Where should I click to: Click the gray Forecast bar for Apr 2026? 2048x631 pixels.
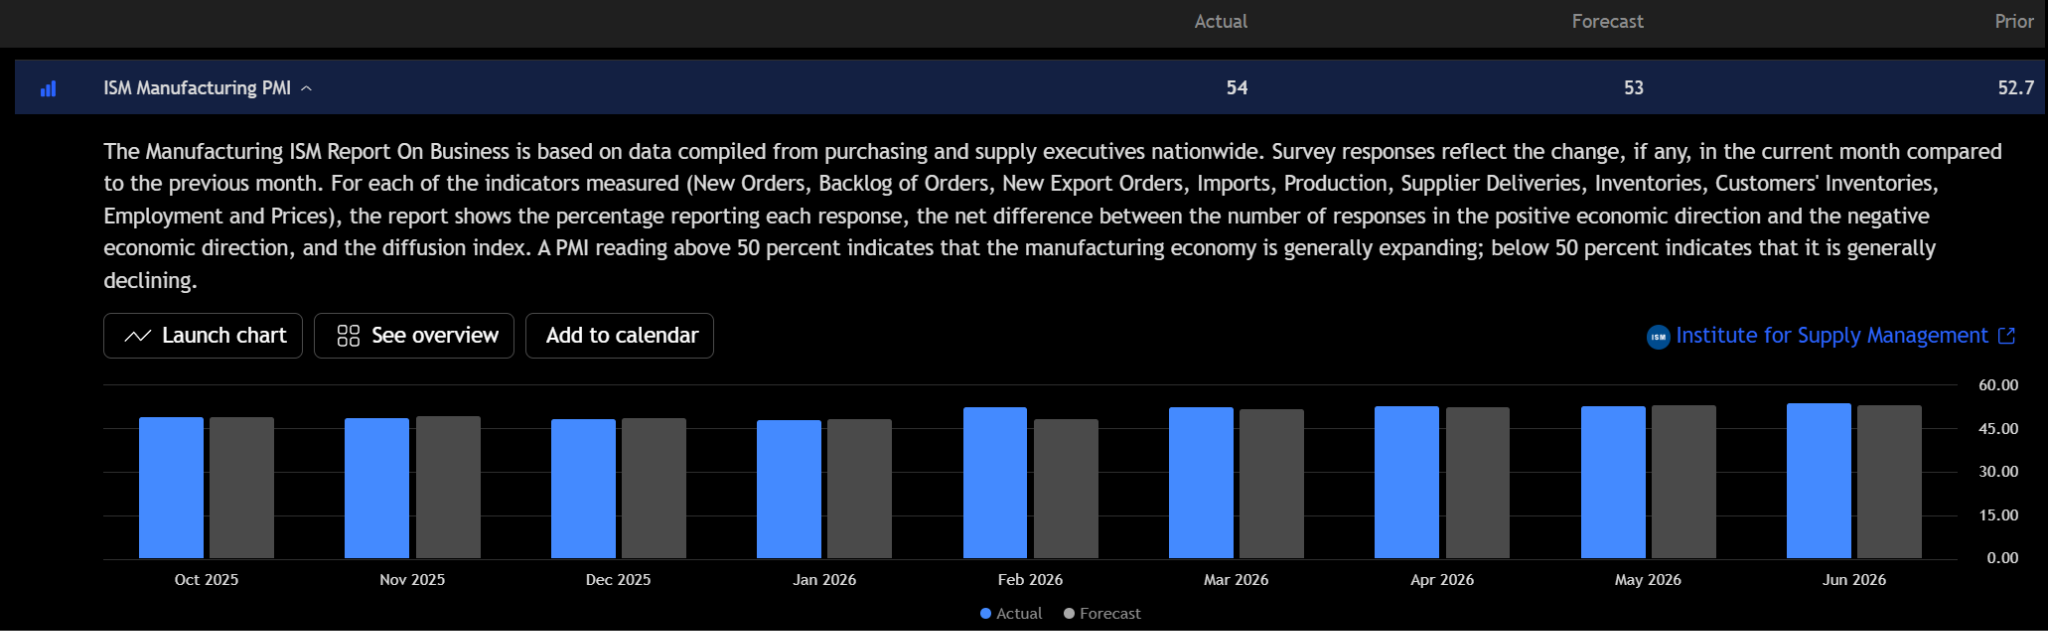tap(1478, 483)
